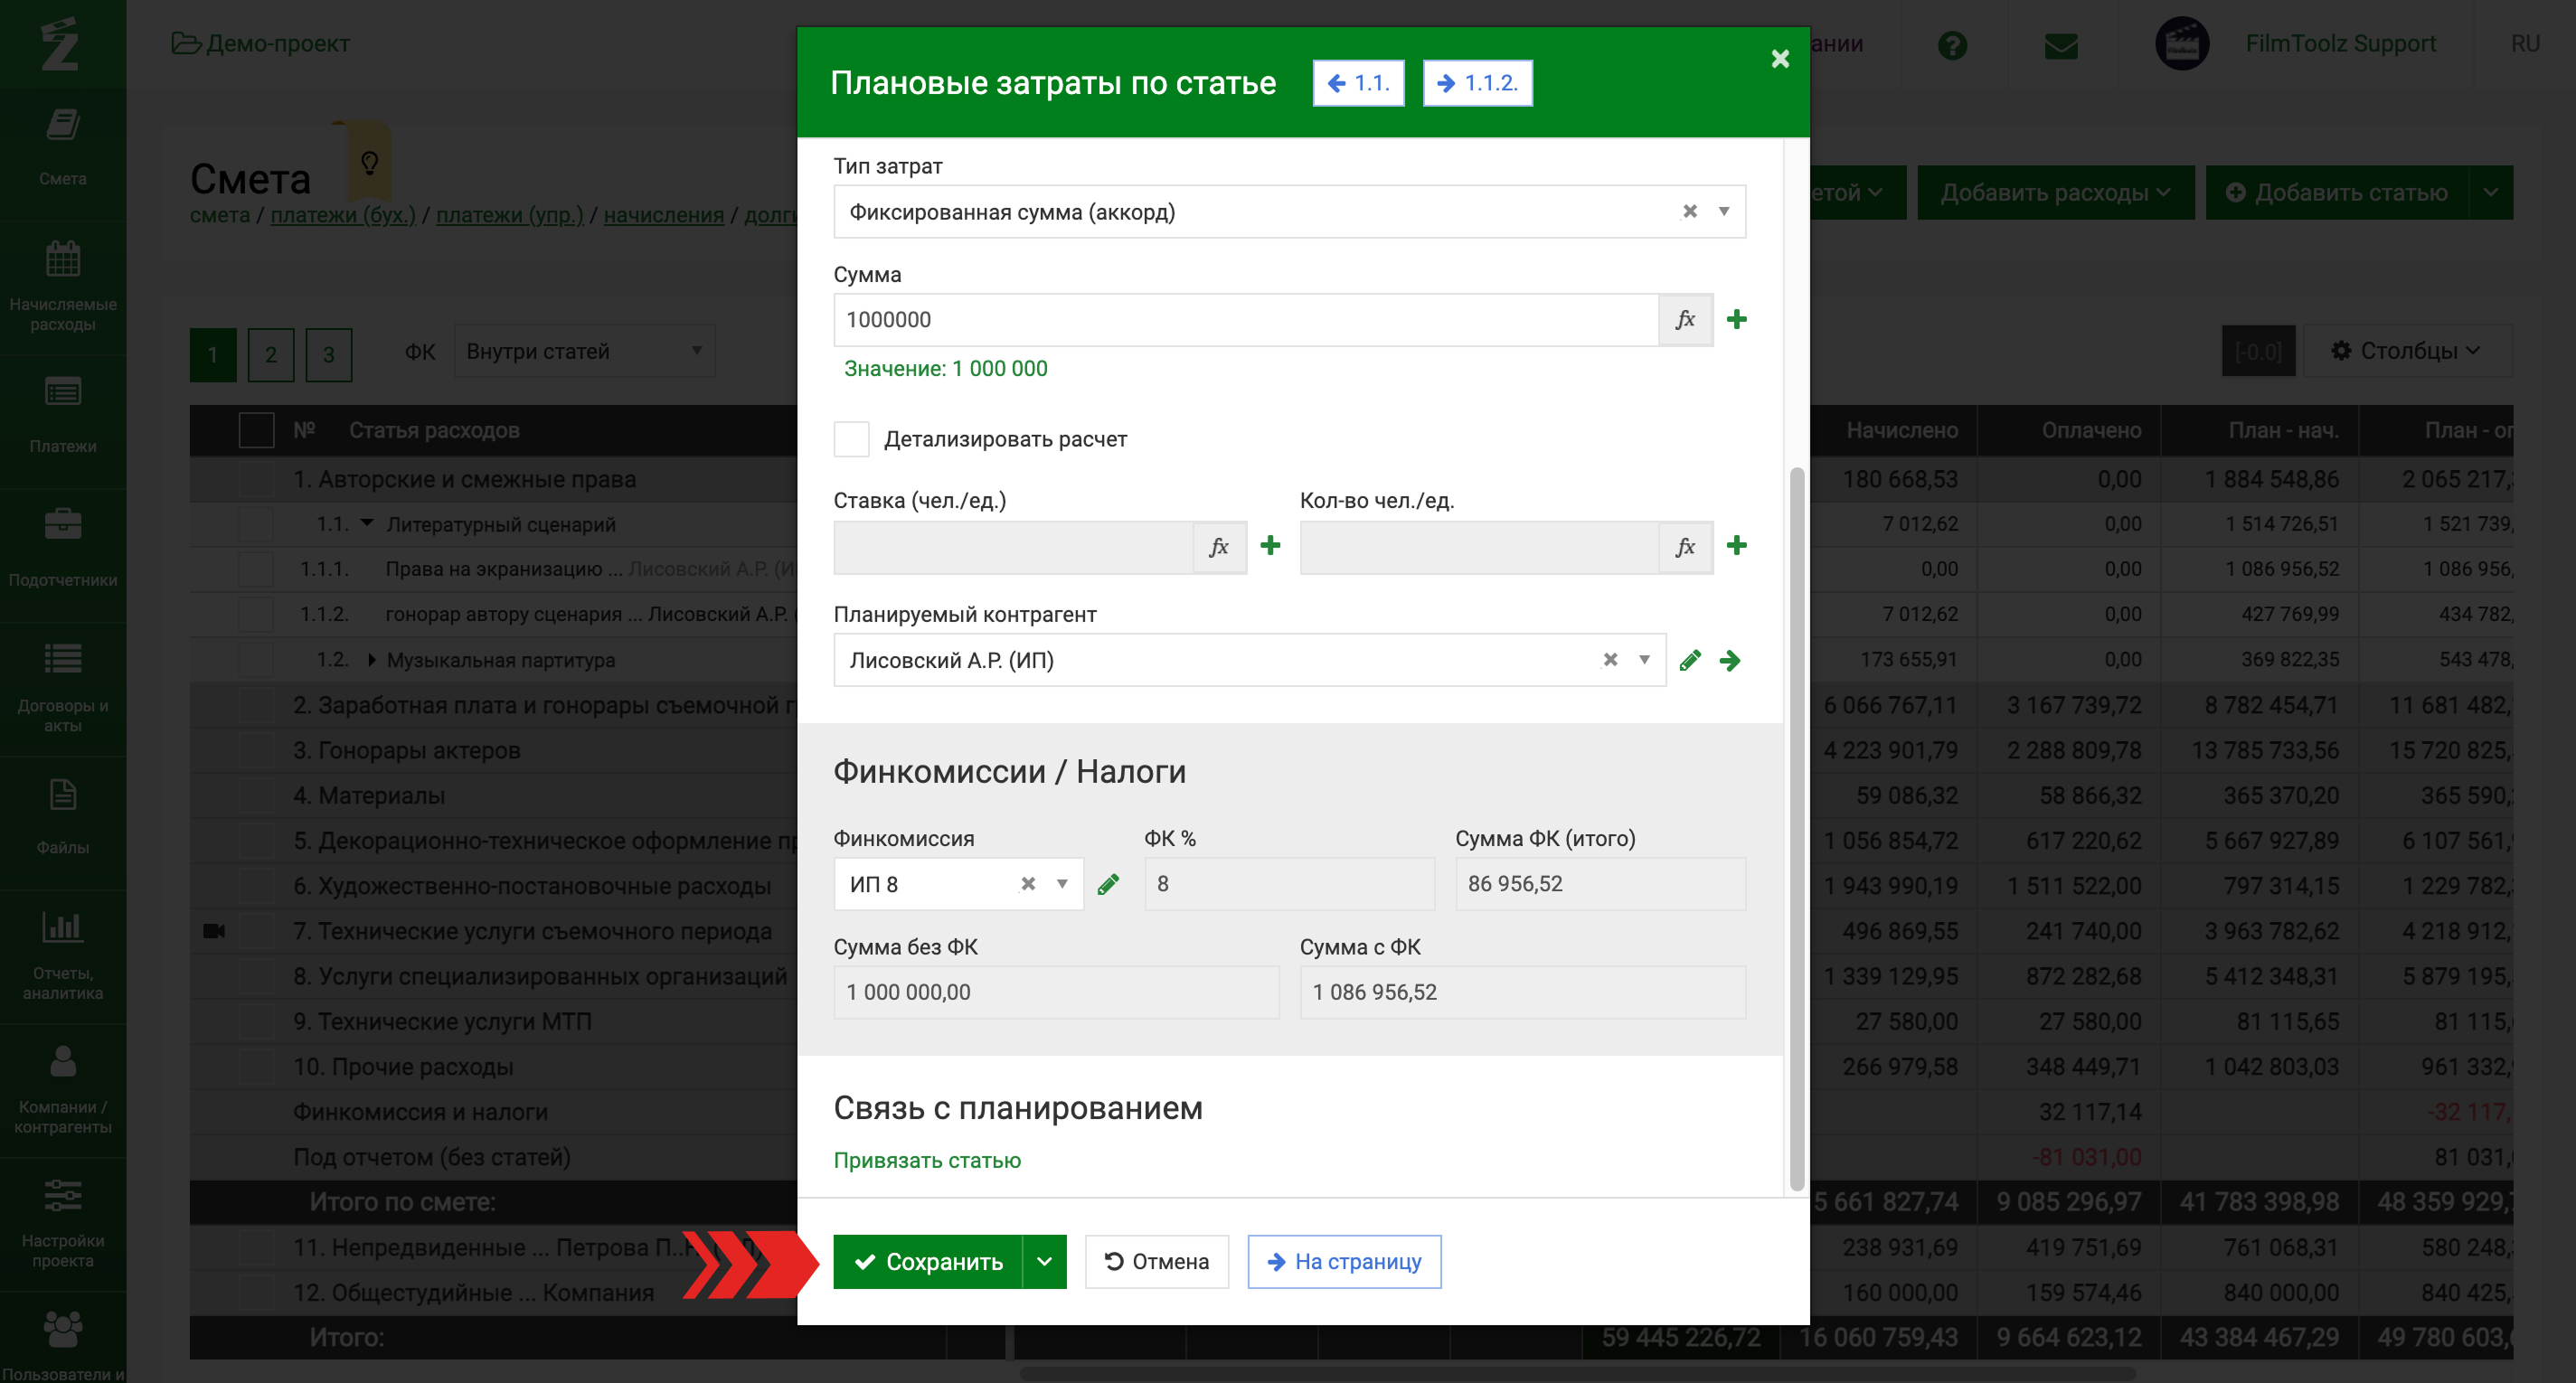Open formula editor for Ставка field

pyautogui.click(x=1219, y=546)
